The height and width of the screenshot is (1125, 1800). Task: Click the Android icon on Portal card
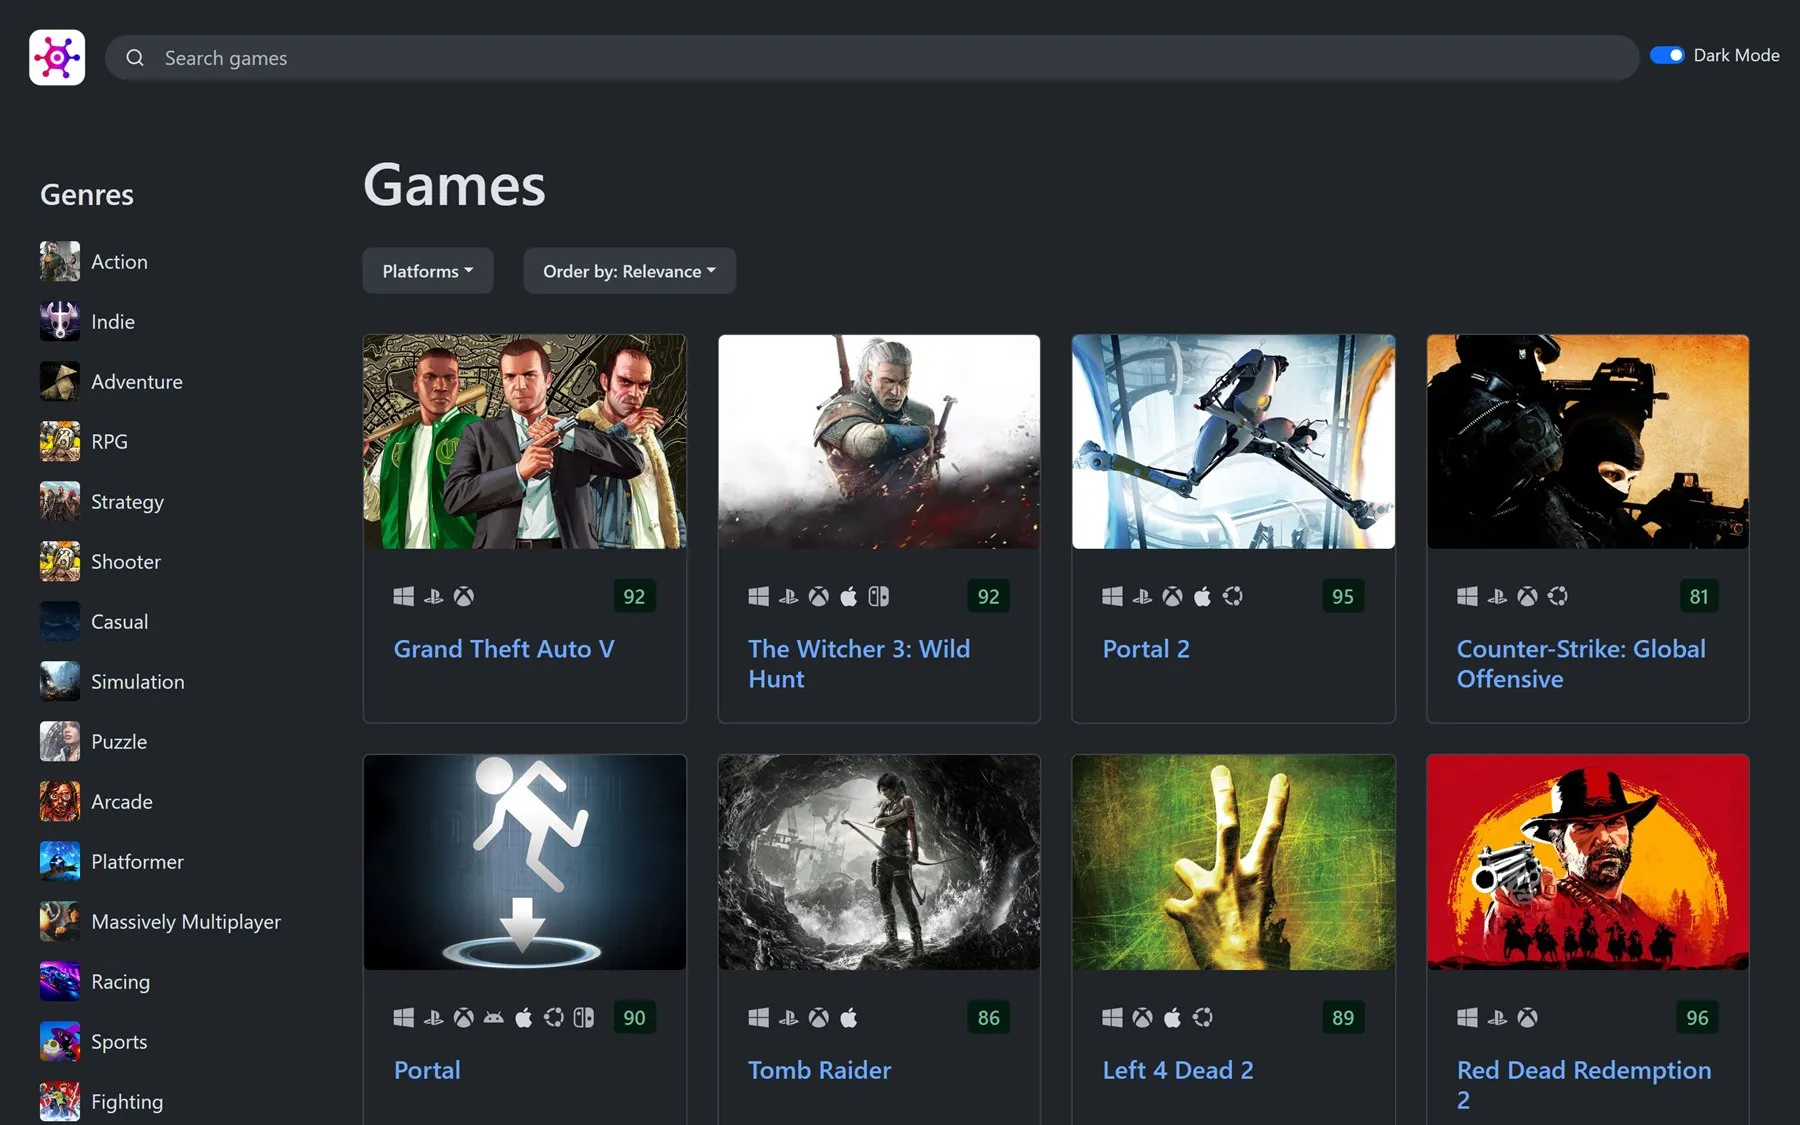point(493,1018)
